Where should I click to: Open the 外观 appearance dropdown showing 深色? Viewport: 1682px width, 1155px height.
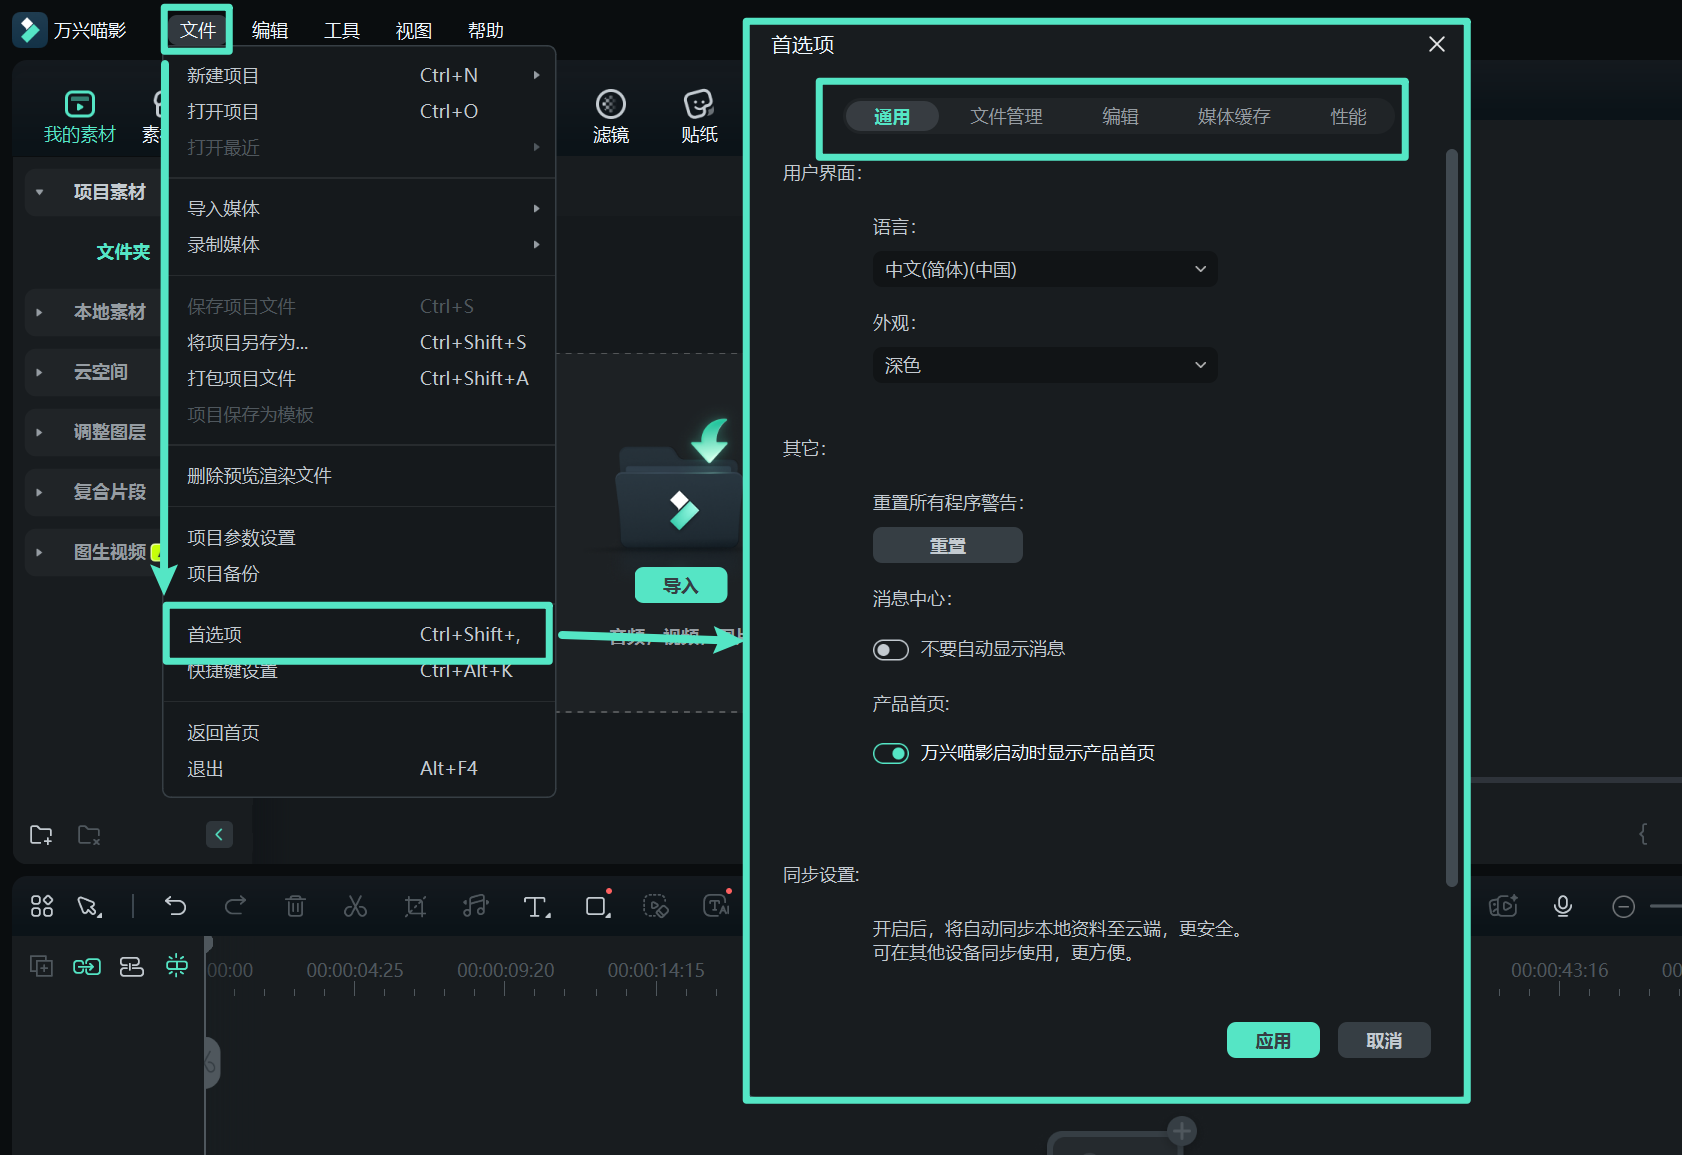[1044, 365]
